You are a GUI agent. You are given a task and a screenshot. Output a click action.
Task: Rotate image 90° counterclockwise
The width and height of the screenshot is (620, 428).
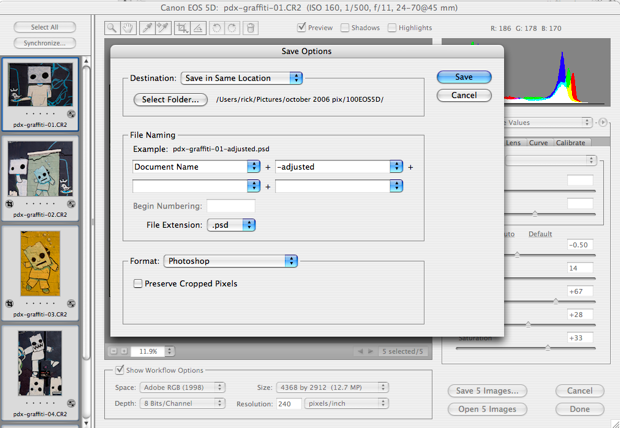tap(217, 28)
